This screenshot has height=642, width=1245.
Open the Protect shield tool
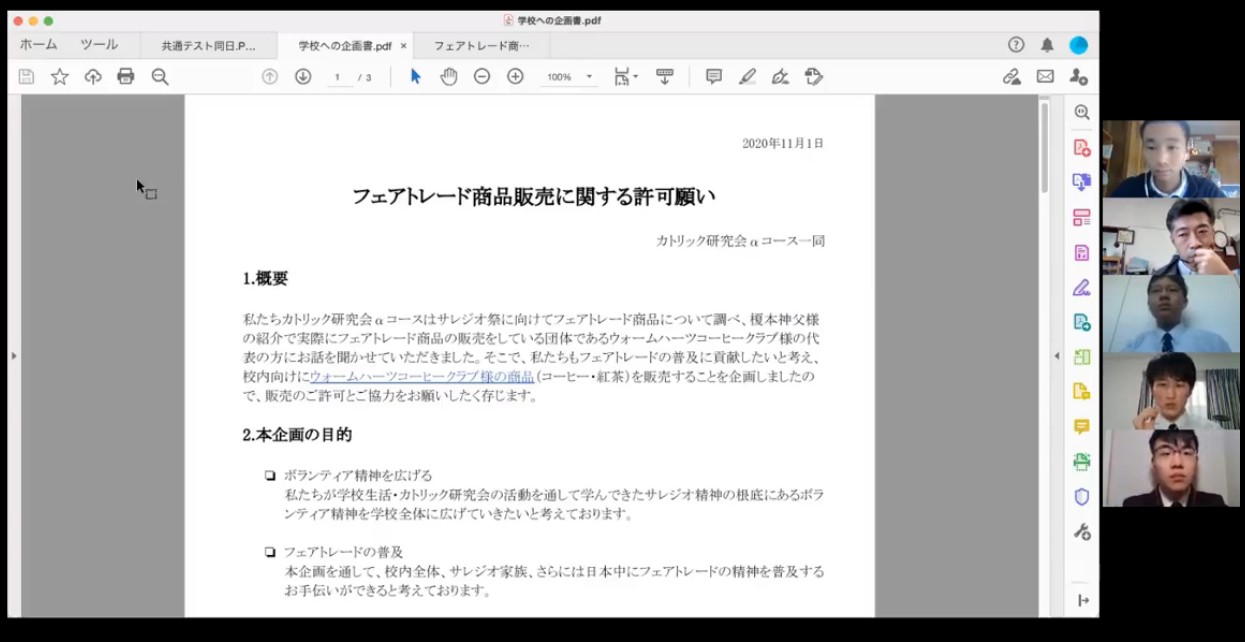[x=1081, y=497]
